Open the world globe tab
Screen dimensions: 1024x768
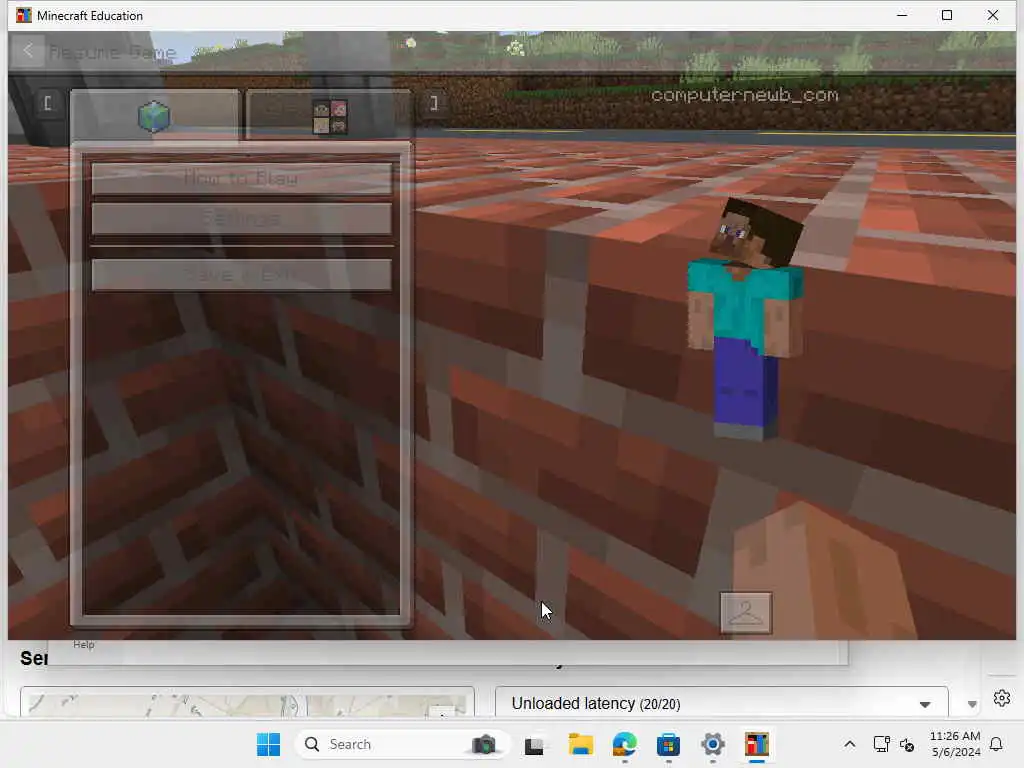click(155, 116)
